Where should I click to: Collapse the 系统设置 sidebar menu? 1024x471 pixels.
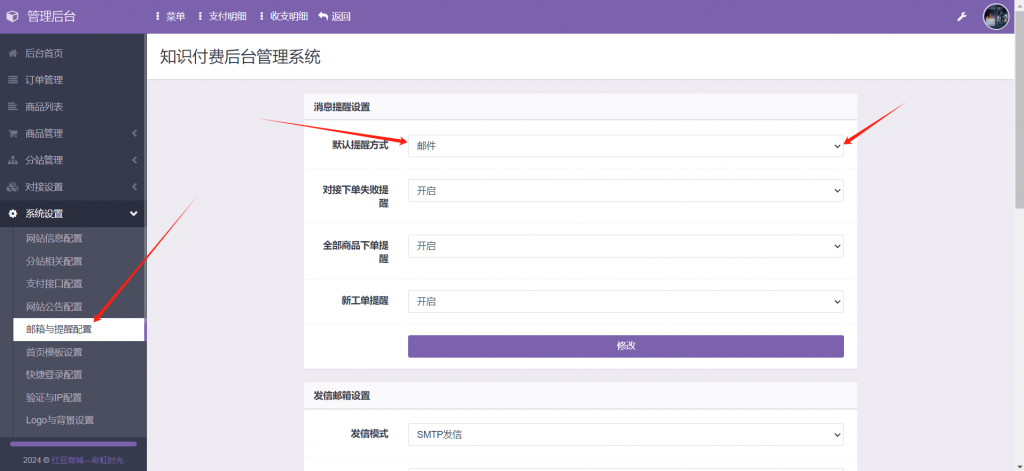coord(73,214)
